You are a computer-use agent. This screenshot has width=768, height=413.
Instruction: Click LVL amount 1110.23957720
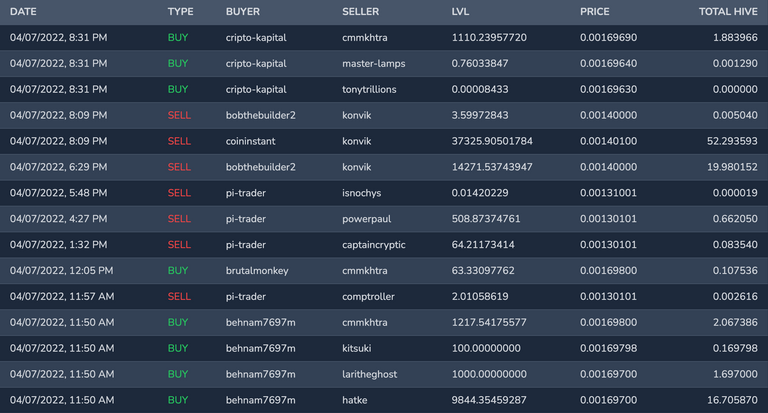pyautogui.click(x=489, y=38)
